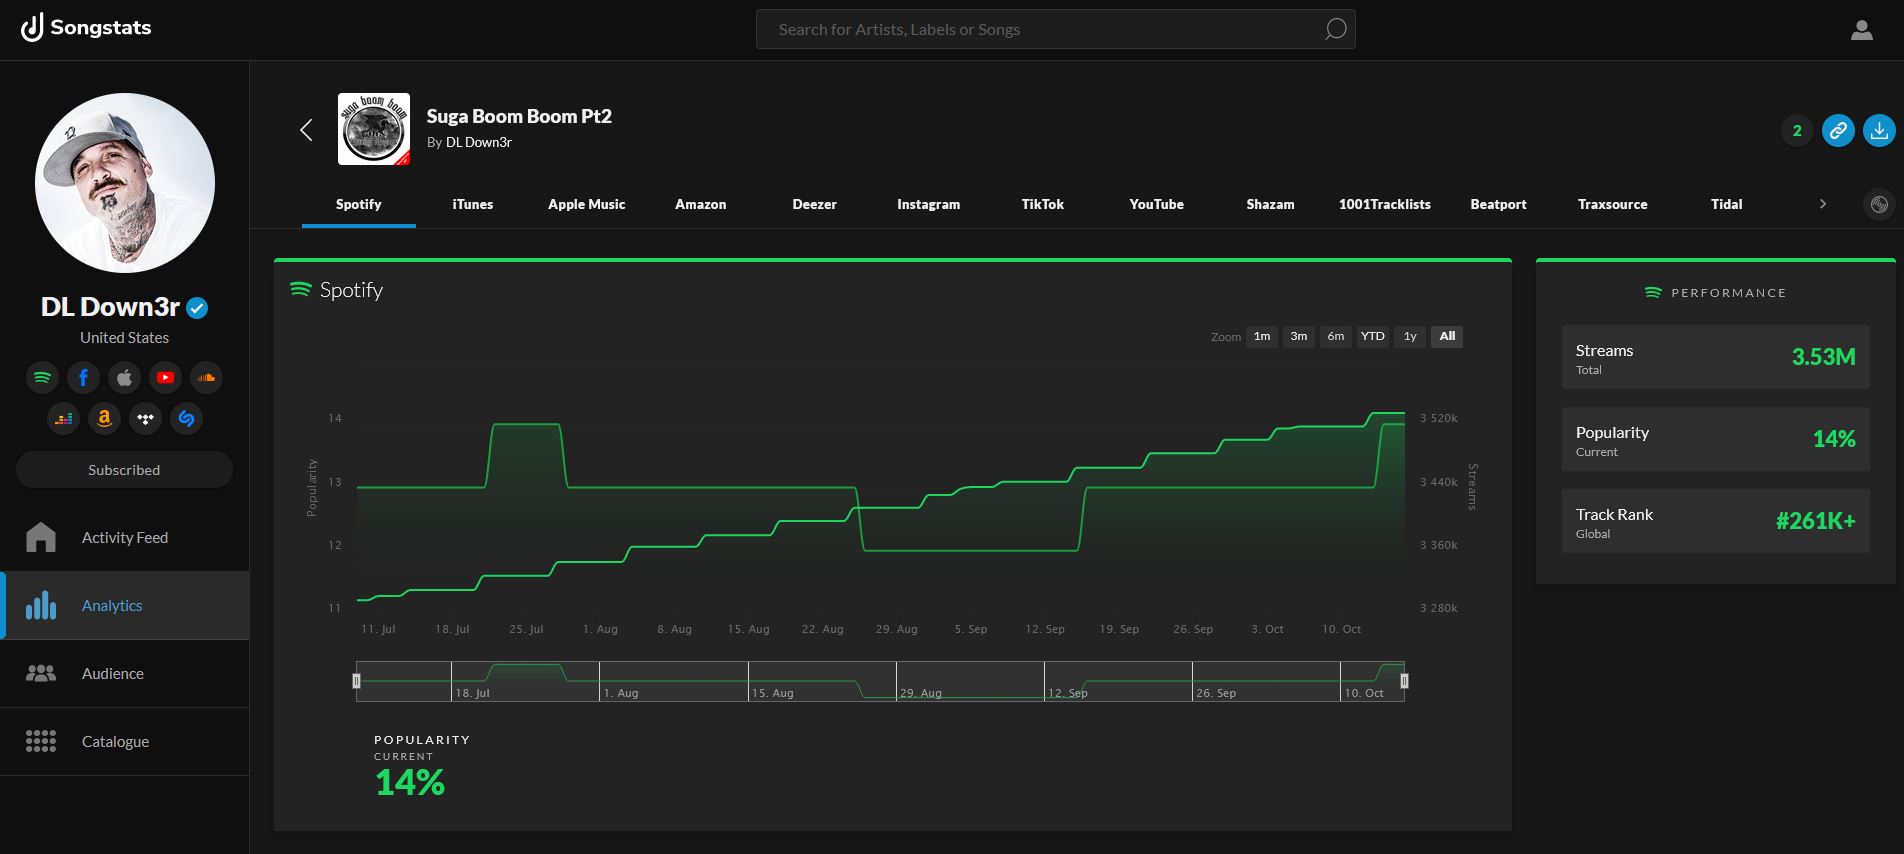Open DL Down3r's Deezer profile icon
Image resolution: width=1904 pixels, height=854 pixels.
tap(63, 419)
